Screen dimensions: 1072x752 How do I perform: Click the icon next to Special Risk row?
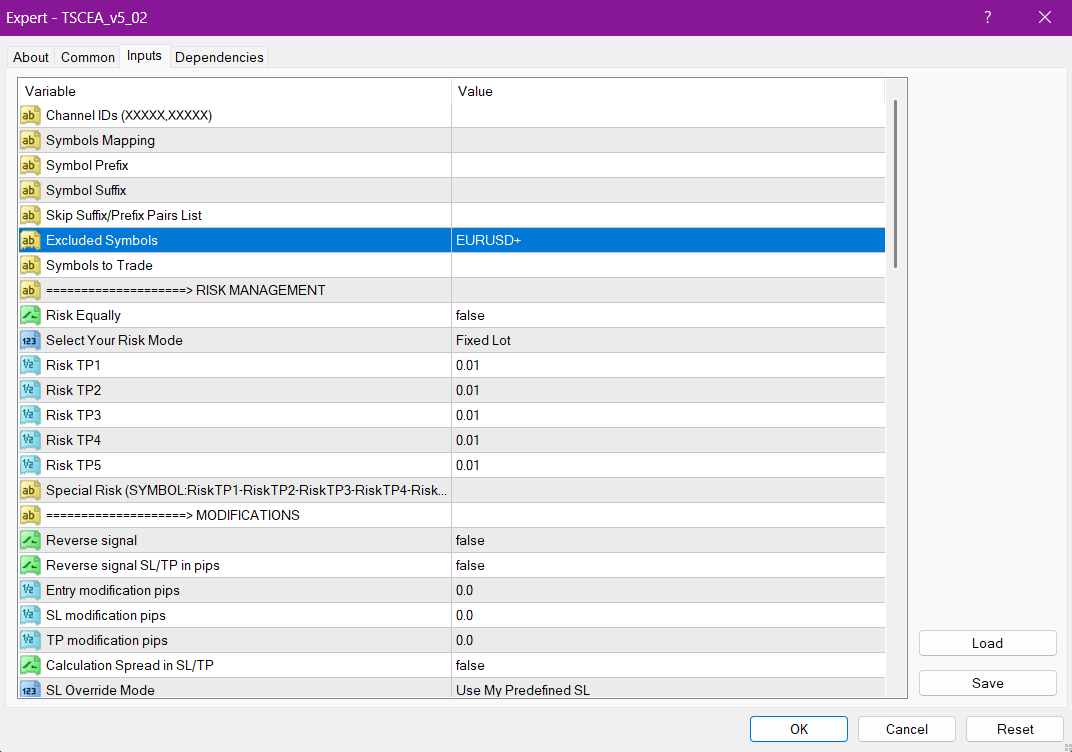[x=30, y=491]
